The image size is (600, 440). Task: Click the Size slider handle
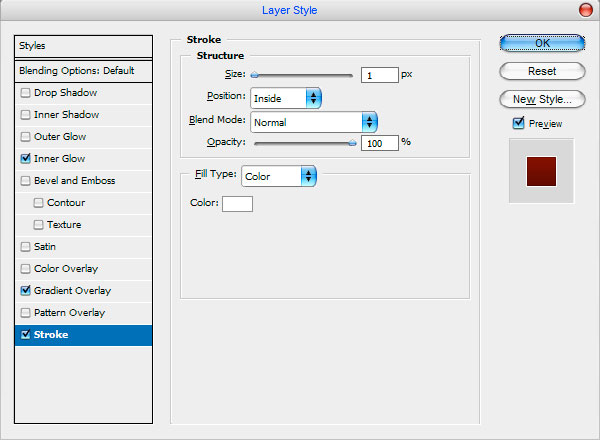click(x=254, y=75)
